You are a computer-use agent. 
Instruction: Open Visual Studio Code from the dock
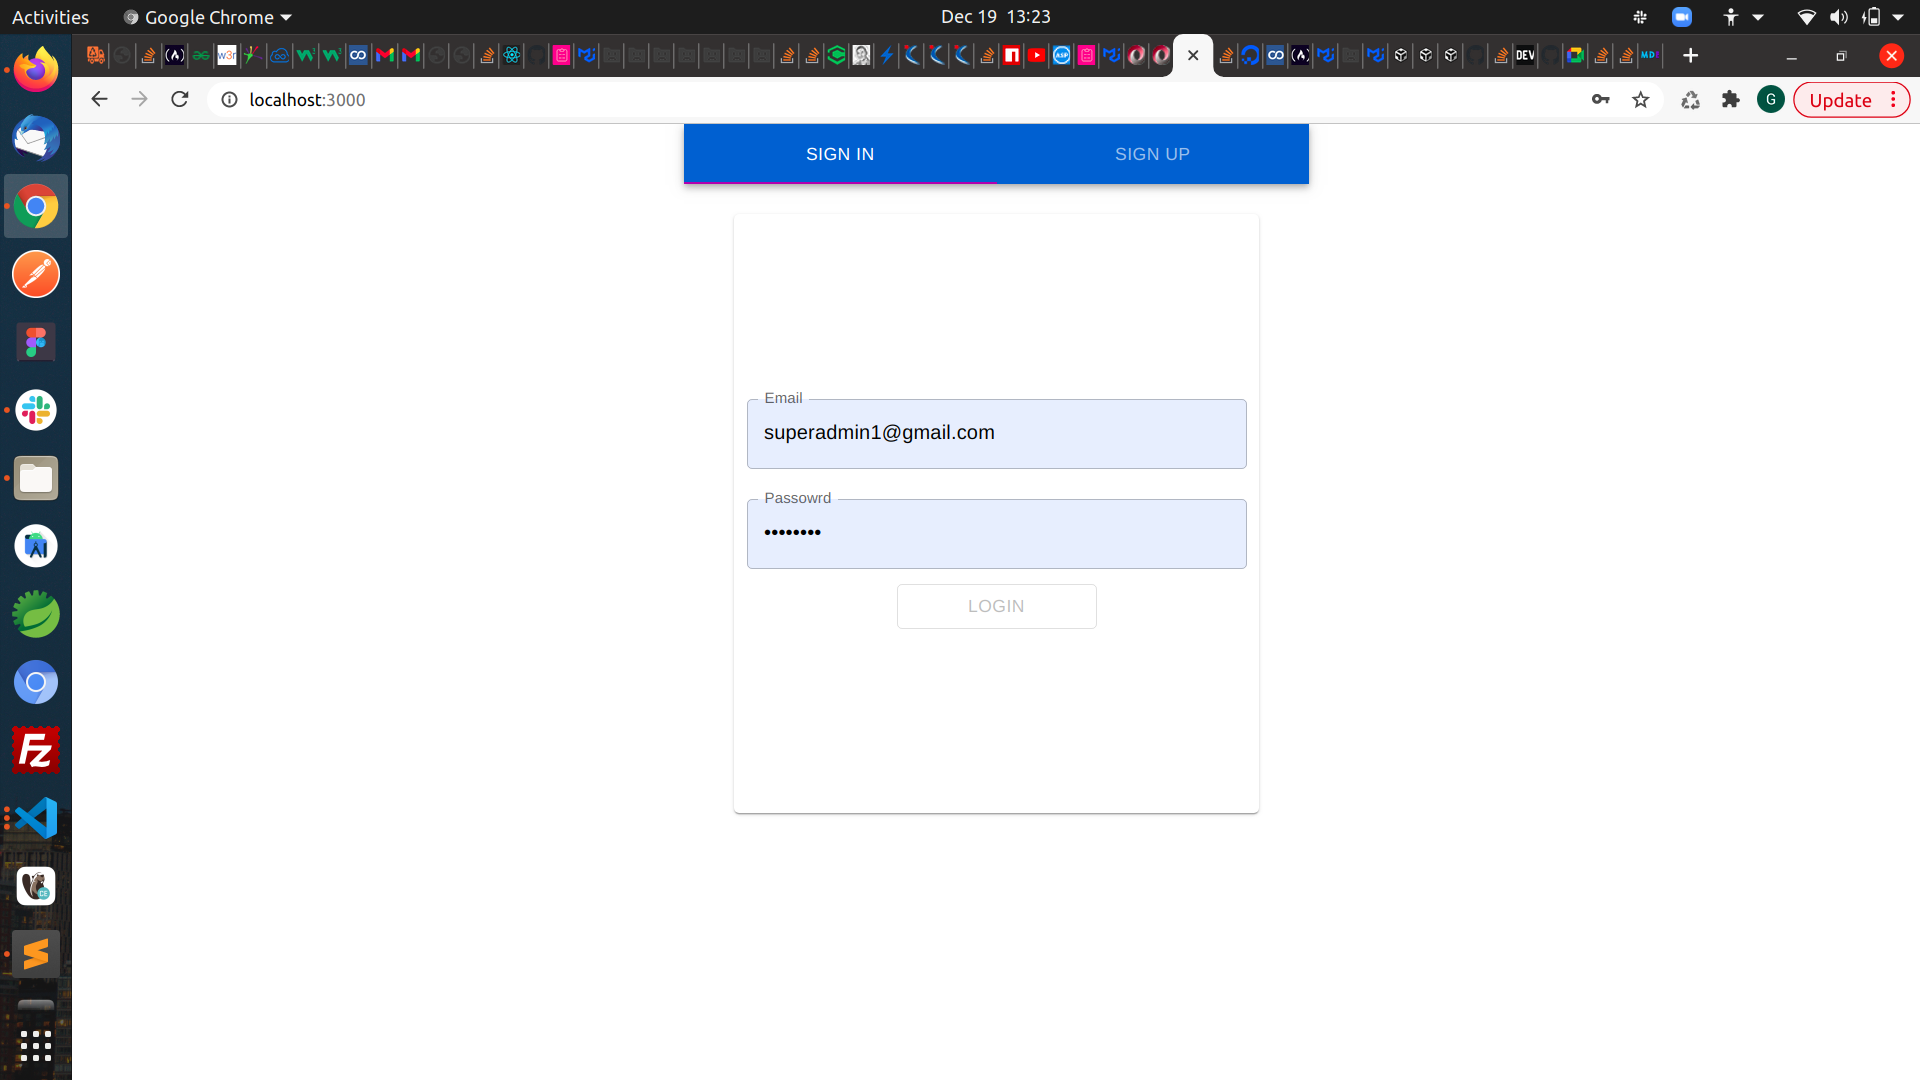pyautogui.click(x=36, y=818)
